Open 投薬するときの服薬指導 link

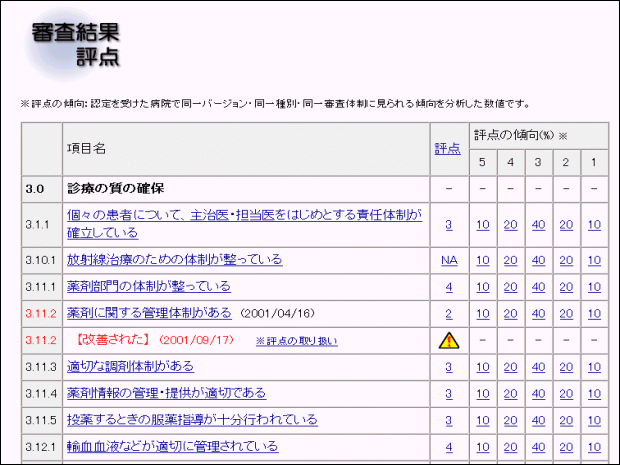(x=192, y=420)
